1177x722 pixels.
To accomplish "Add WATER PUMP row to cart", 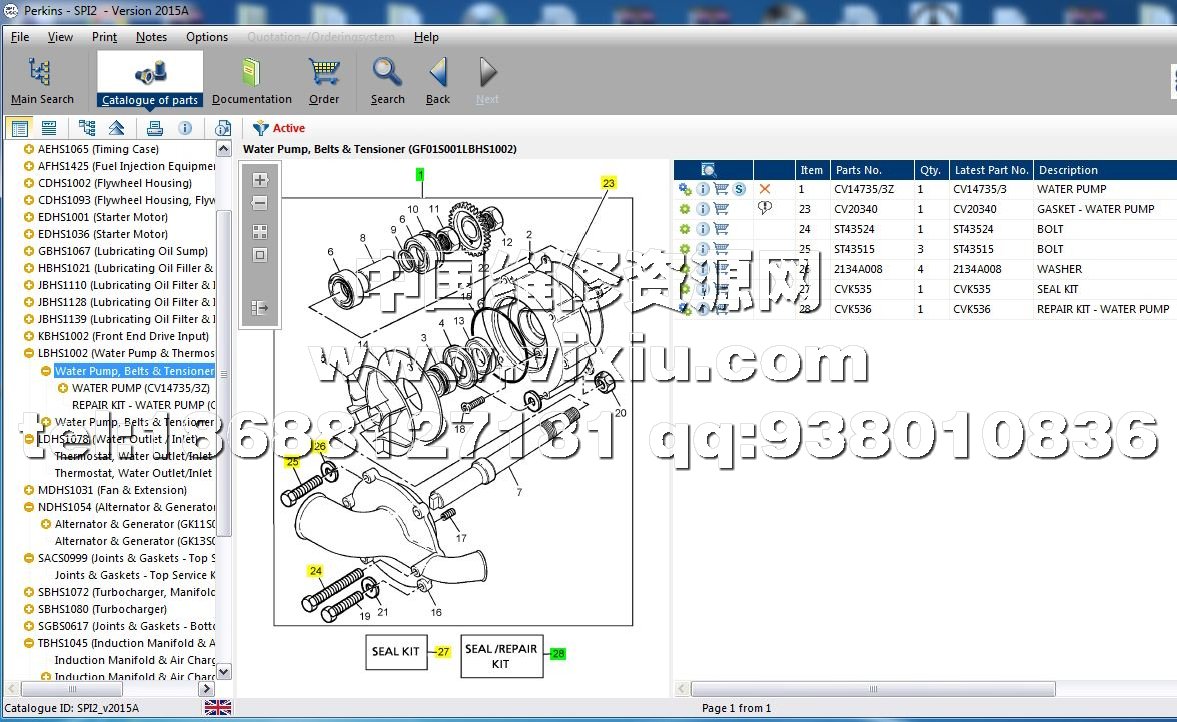I will click(x=721, y=189).
